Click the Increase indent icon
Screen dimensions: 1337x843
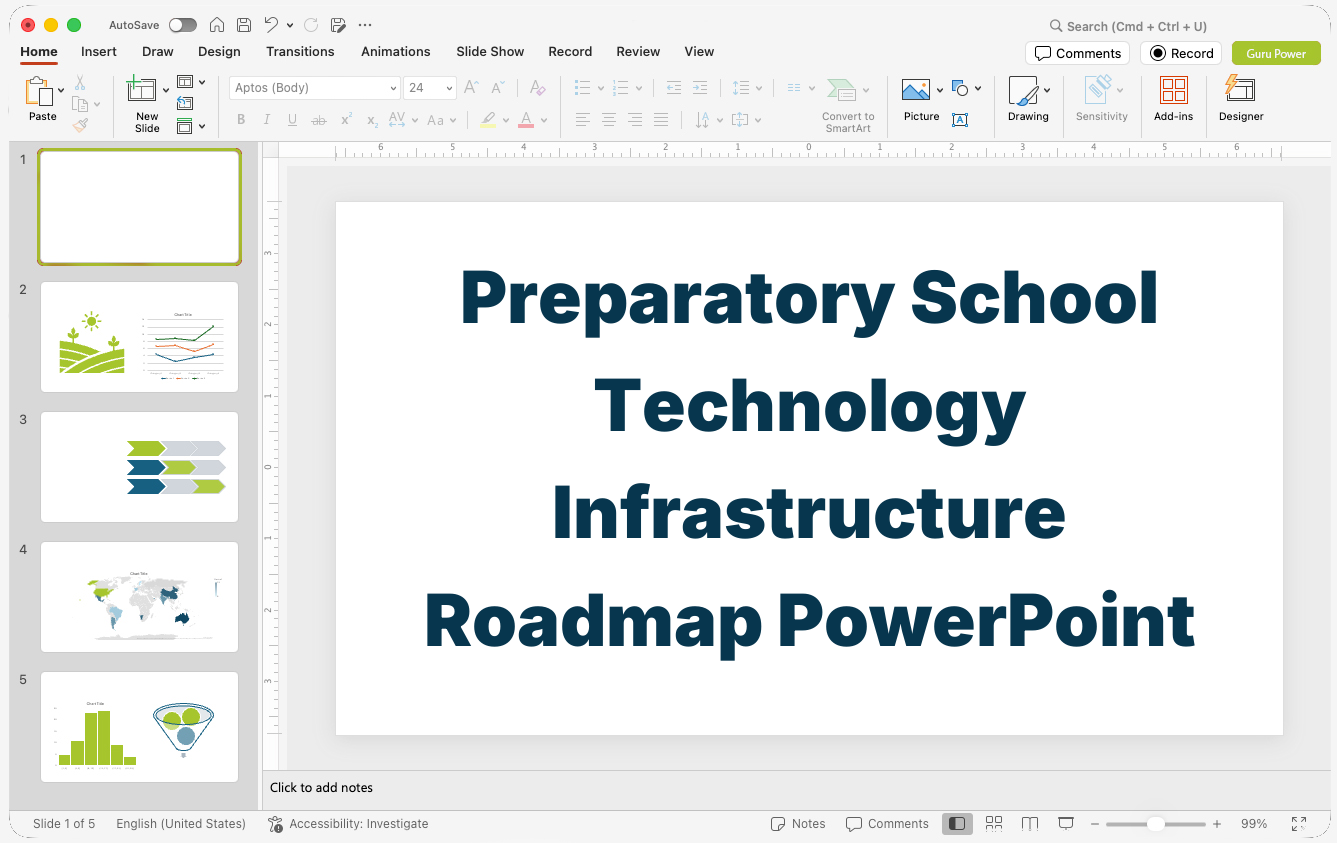pos(700,88)
